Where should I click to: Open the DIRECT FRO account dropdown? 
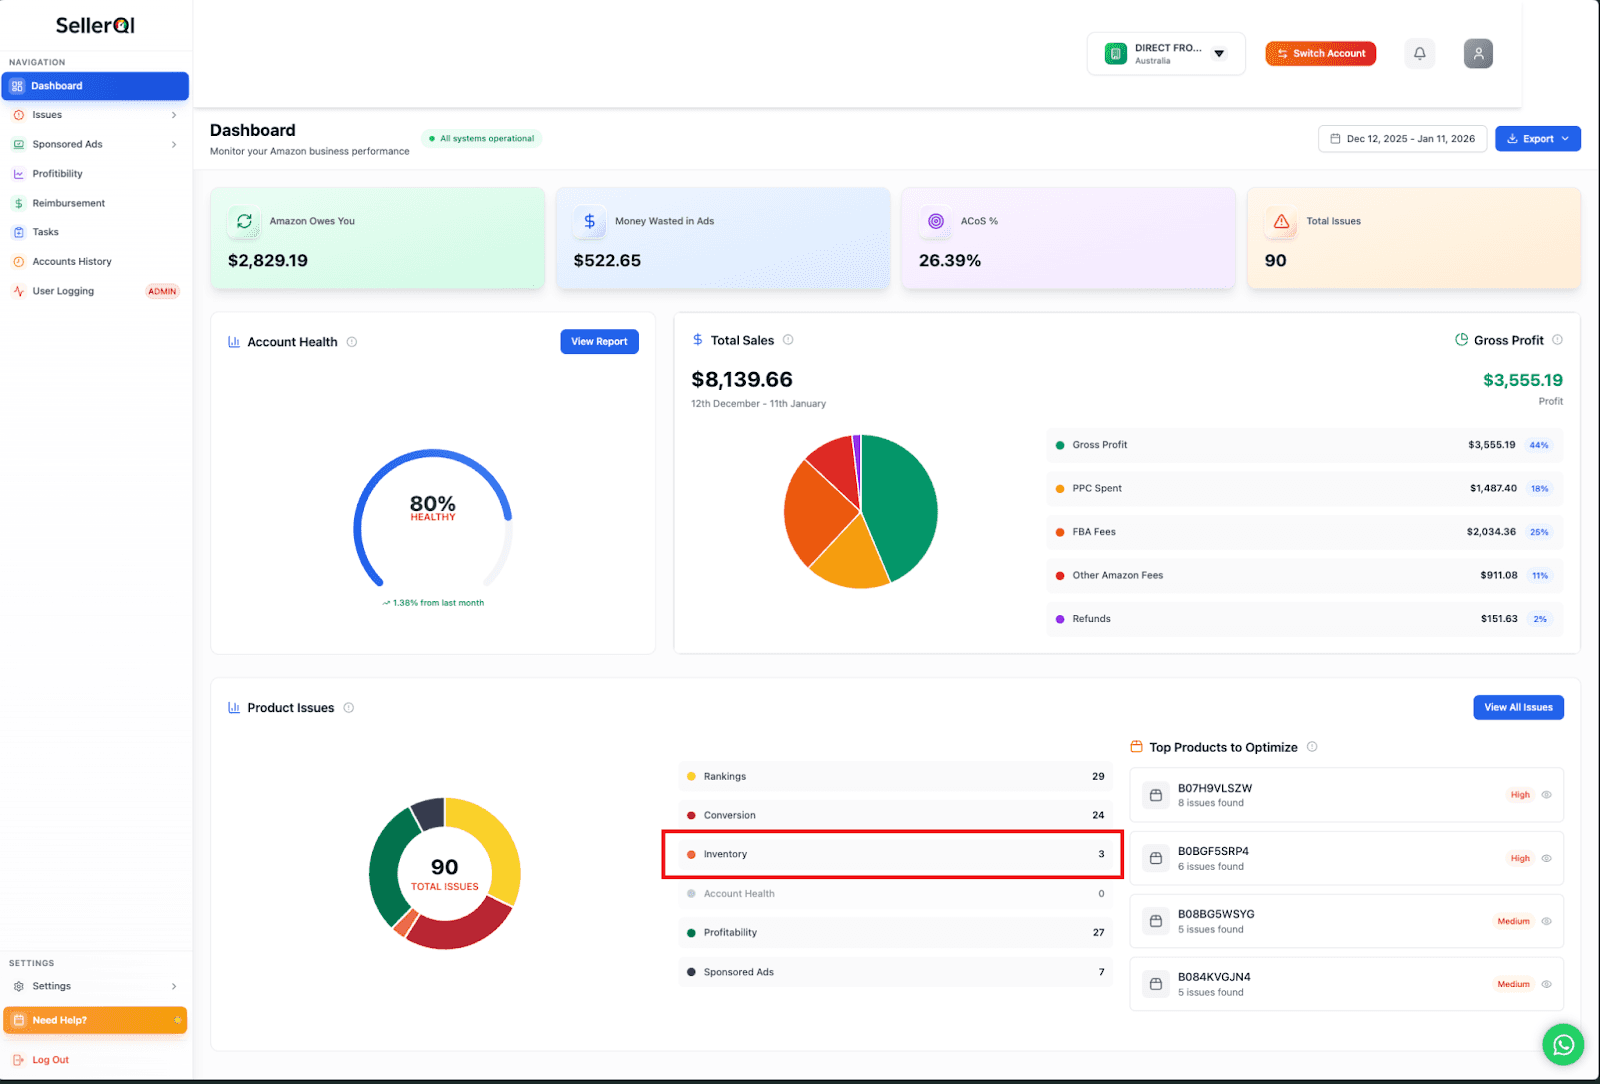[1219, 53]
